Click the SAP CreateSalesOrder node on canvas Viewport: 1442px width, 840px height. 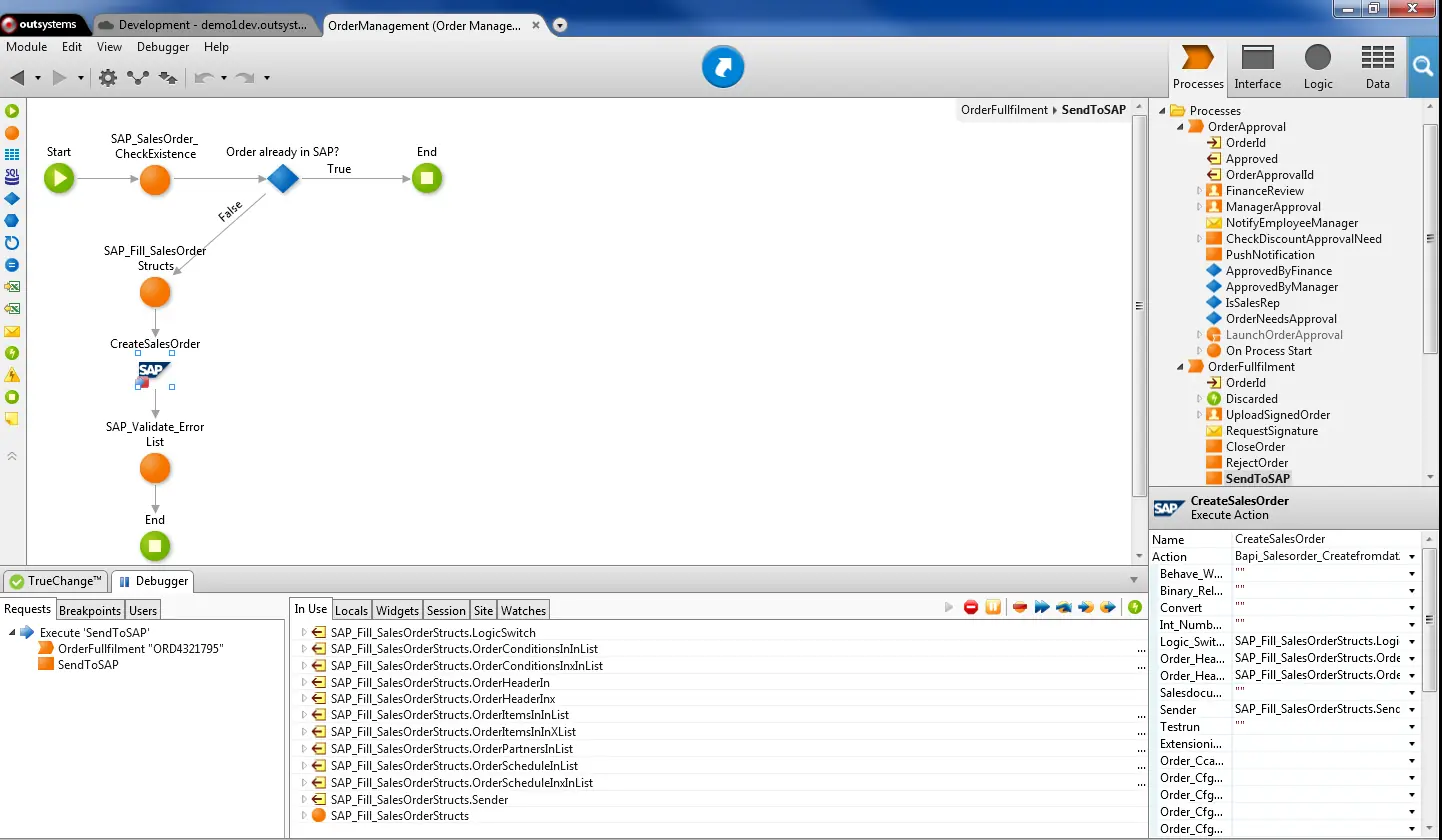[x=155, y=371]
